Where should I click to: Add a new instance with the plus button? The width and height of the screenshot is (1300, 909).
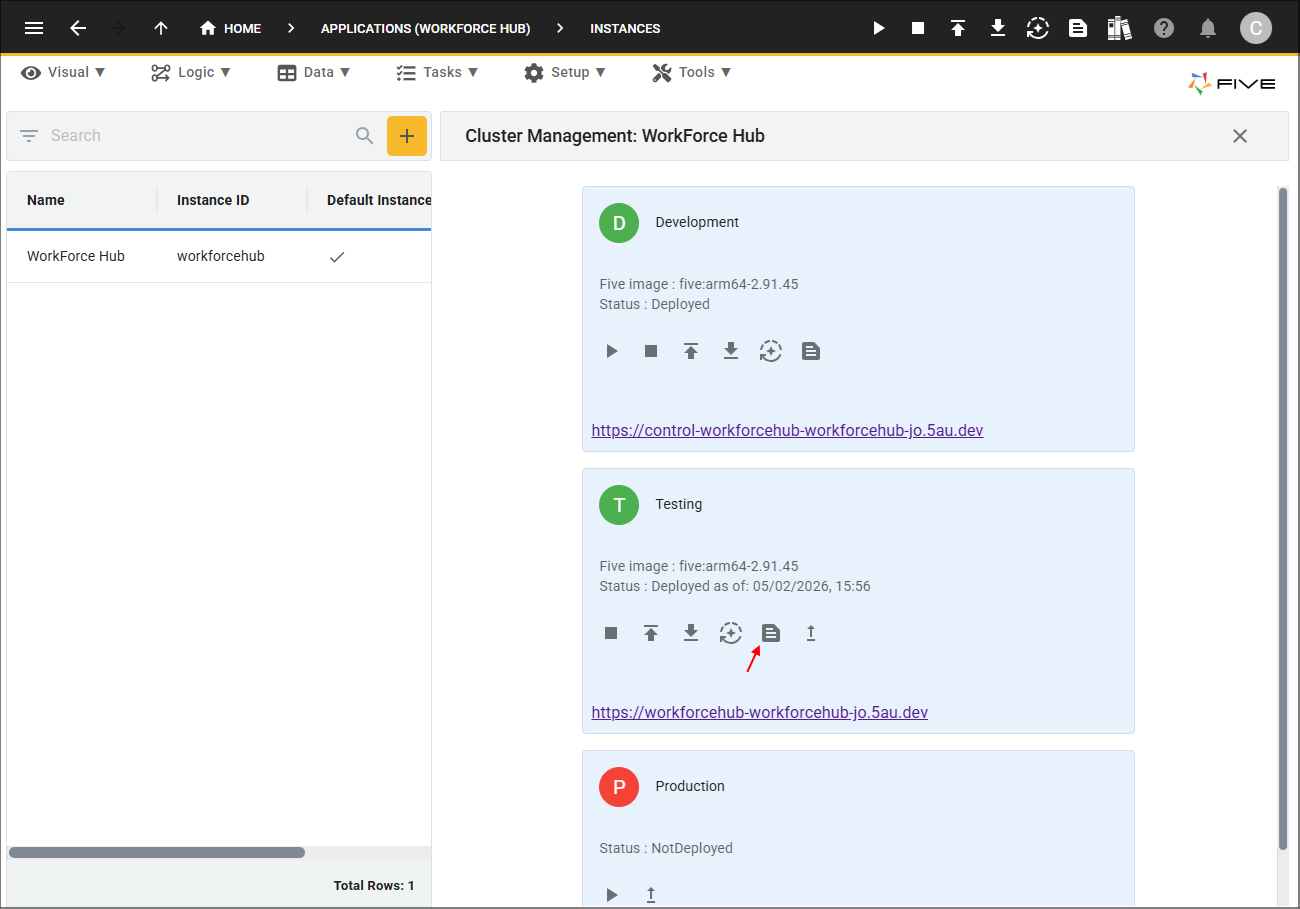tap(407, 136)
